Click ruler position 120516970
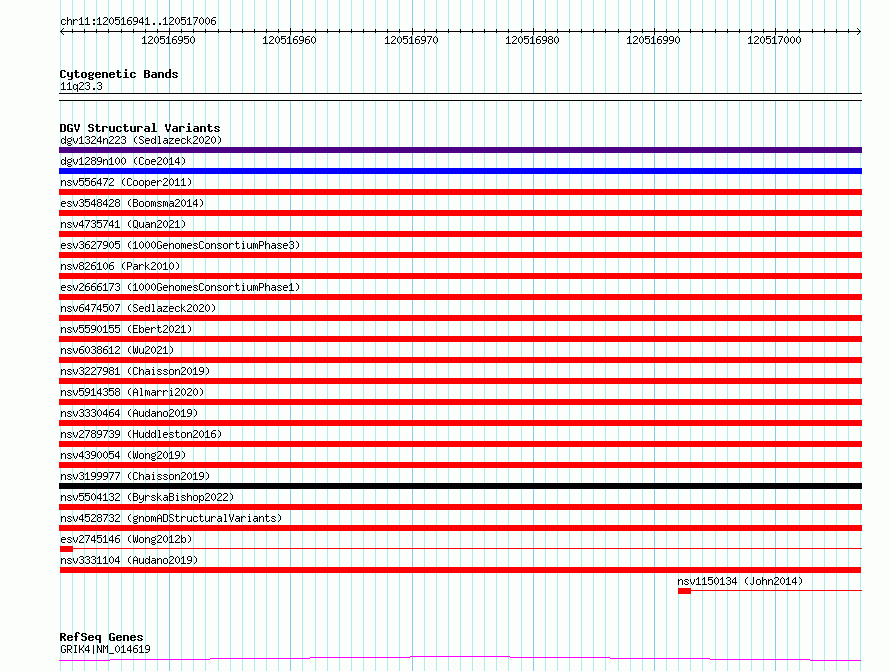This screenshot has width=890, height=671. (411, 40)
